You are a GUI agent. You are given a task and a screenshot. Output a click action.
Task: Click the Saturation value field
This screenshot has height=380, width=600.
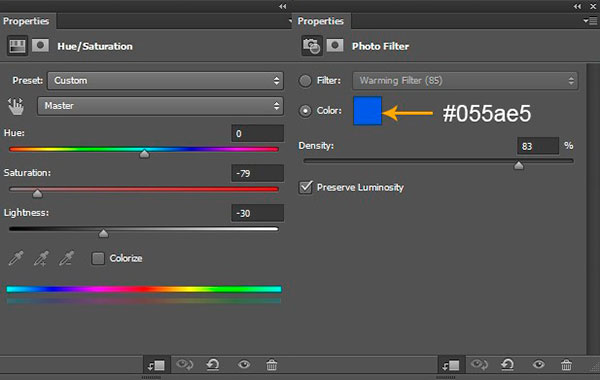pyautogui.click(x=258, y=173)
